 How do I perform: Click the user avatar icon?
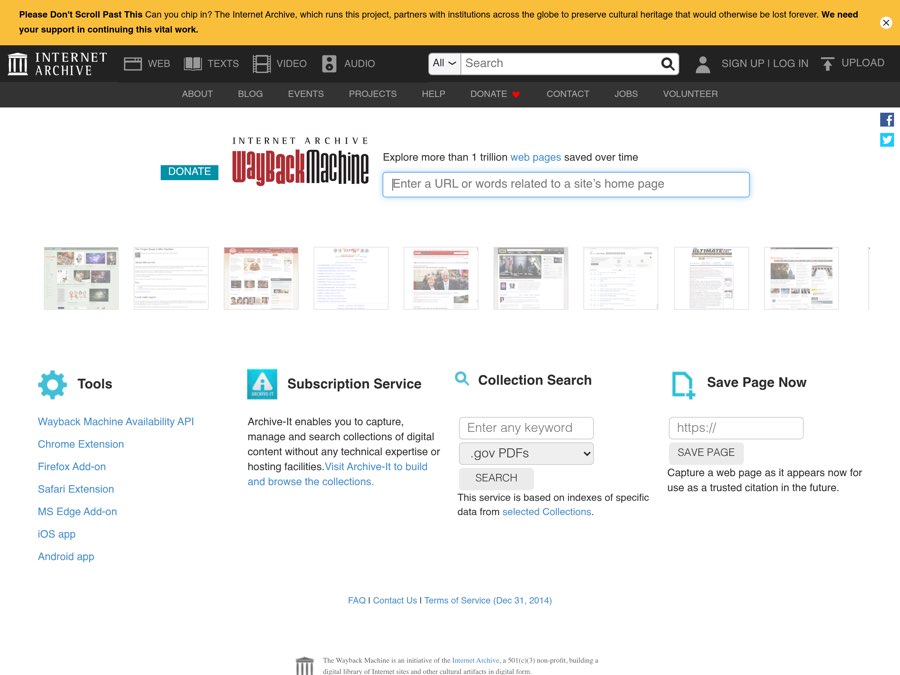click(x=703, y=64)
